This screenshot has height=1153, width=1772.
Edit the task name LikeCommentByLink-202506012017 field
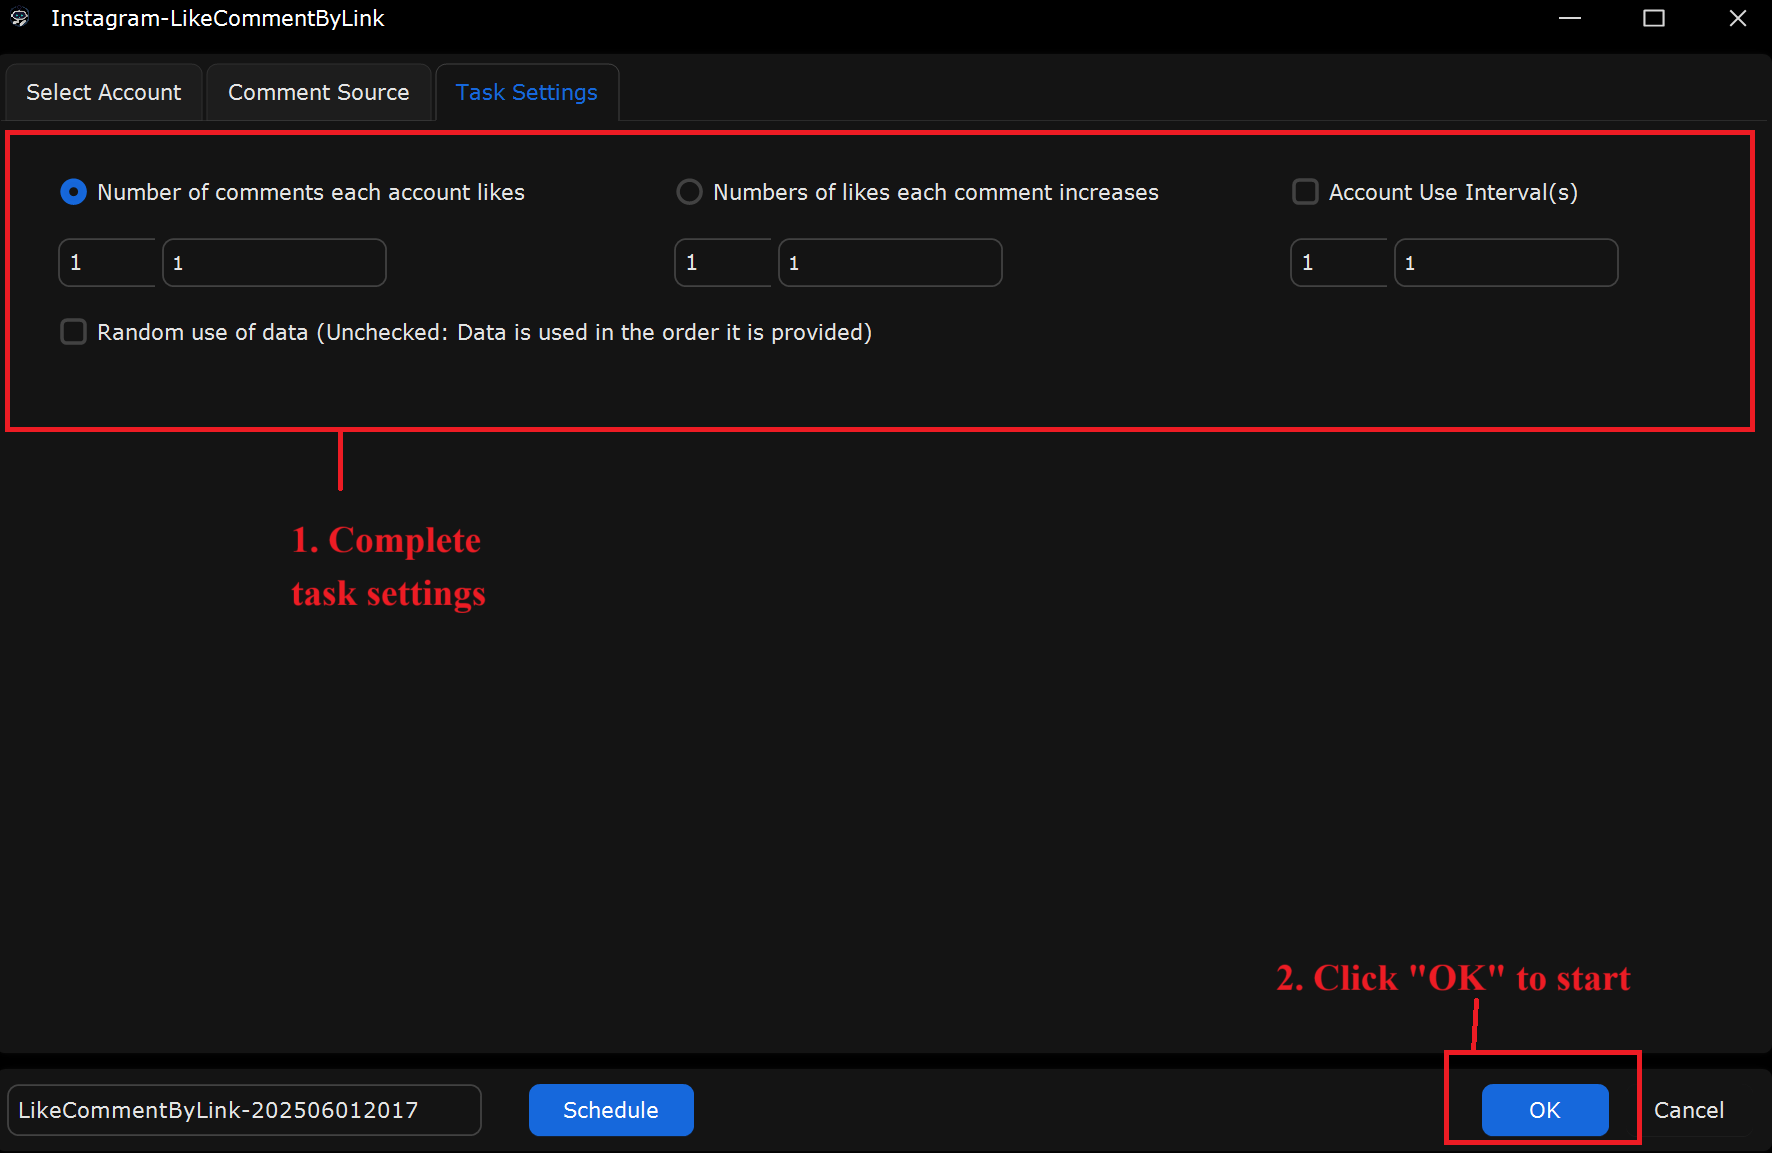[244, 1110]
